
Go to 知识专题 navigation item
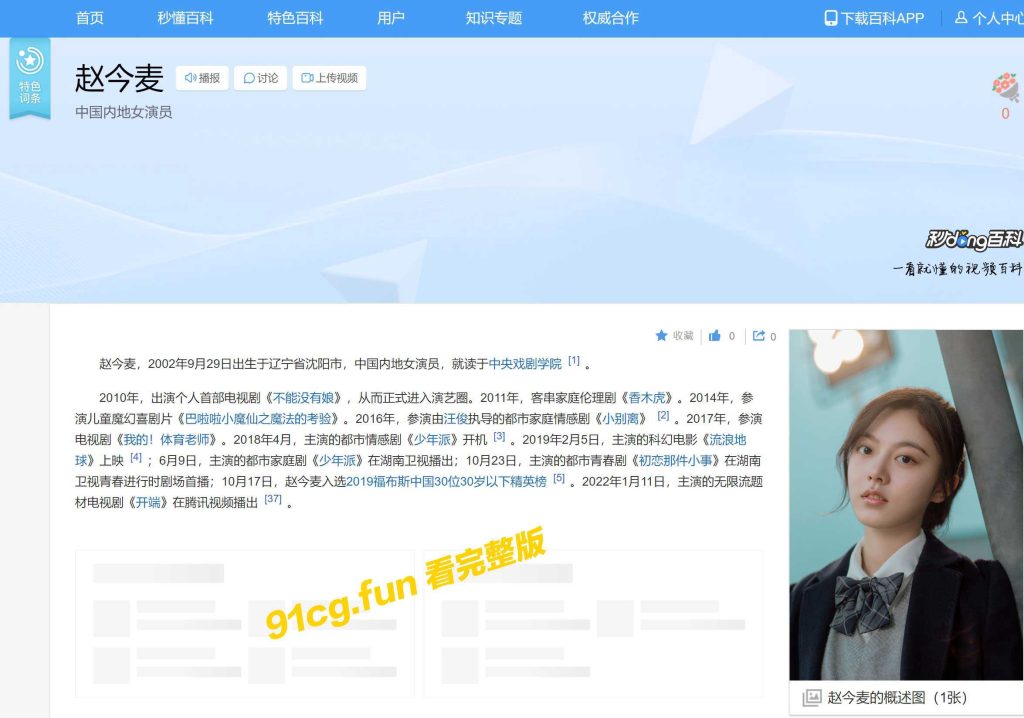[494, 18]
